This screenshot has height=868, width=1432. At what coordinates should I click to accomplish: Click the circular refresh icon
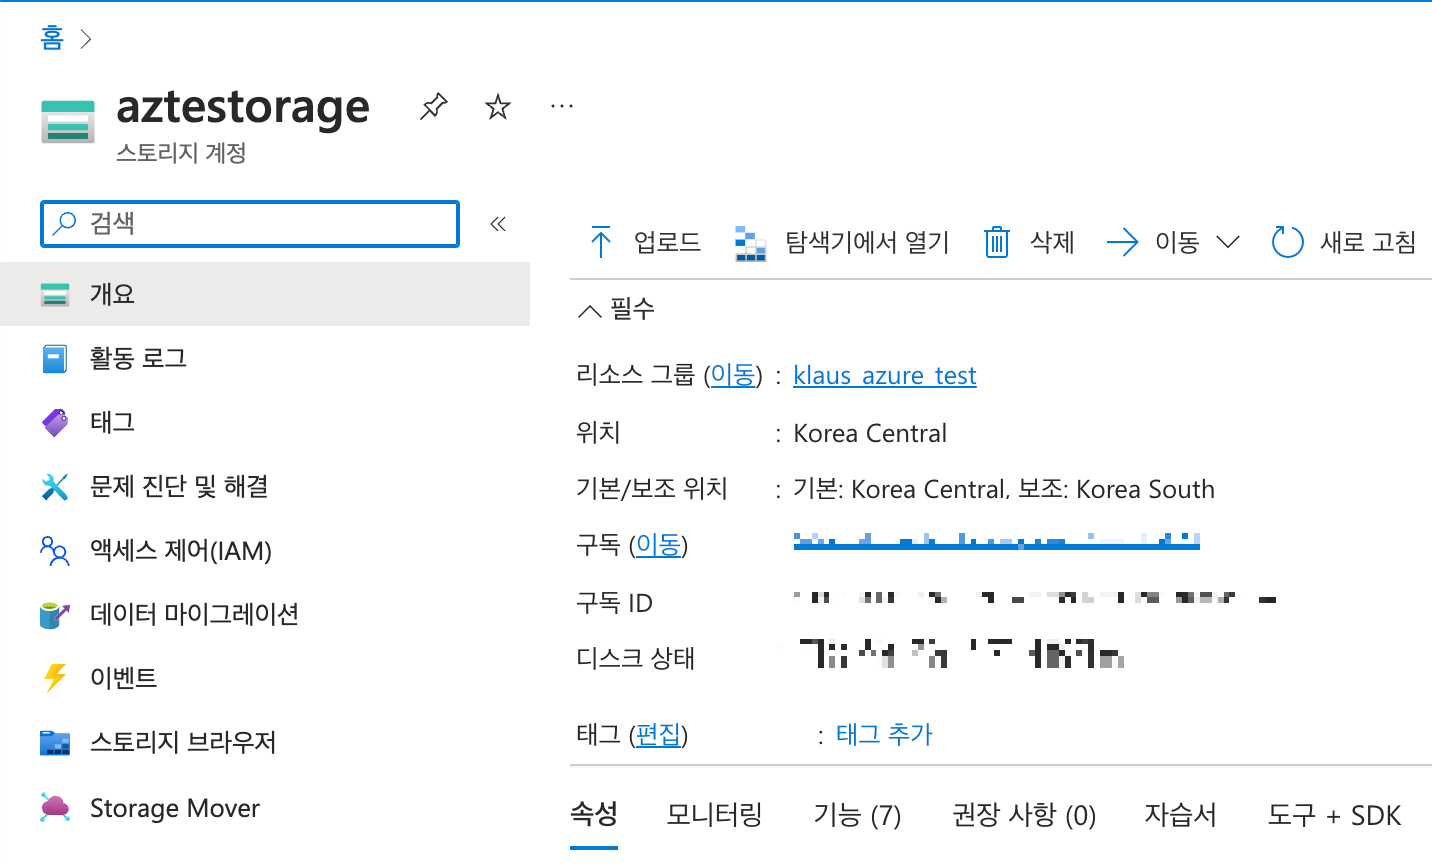[1288, 242]
